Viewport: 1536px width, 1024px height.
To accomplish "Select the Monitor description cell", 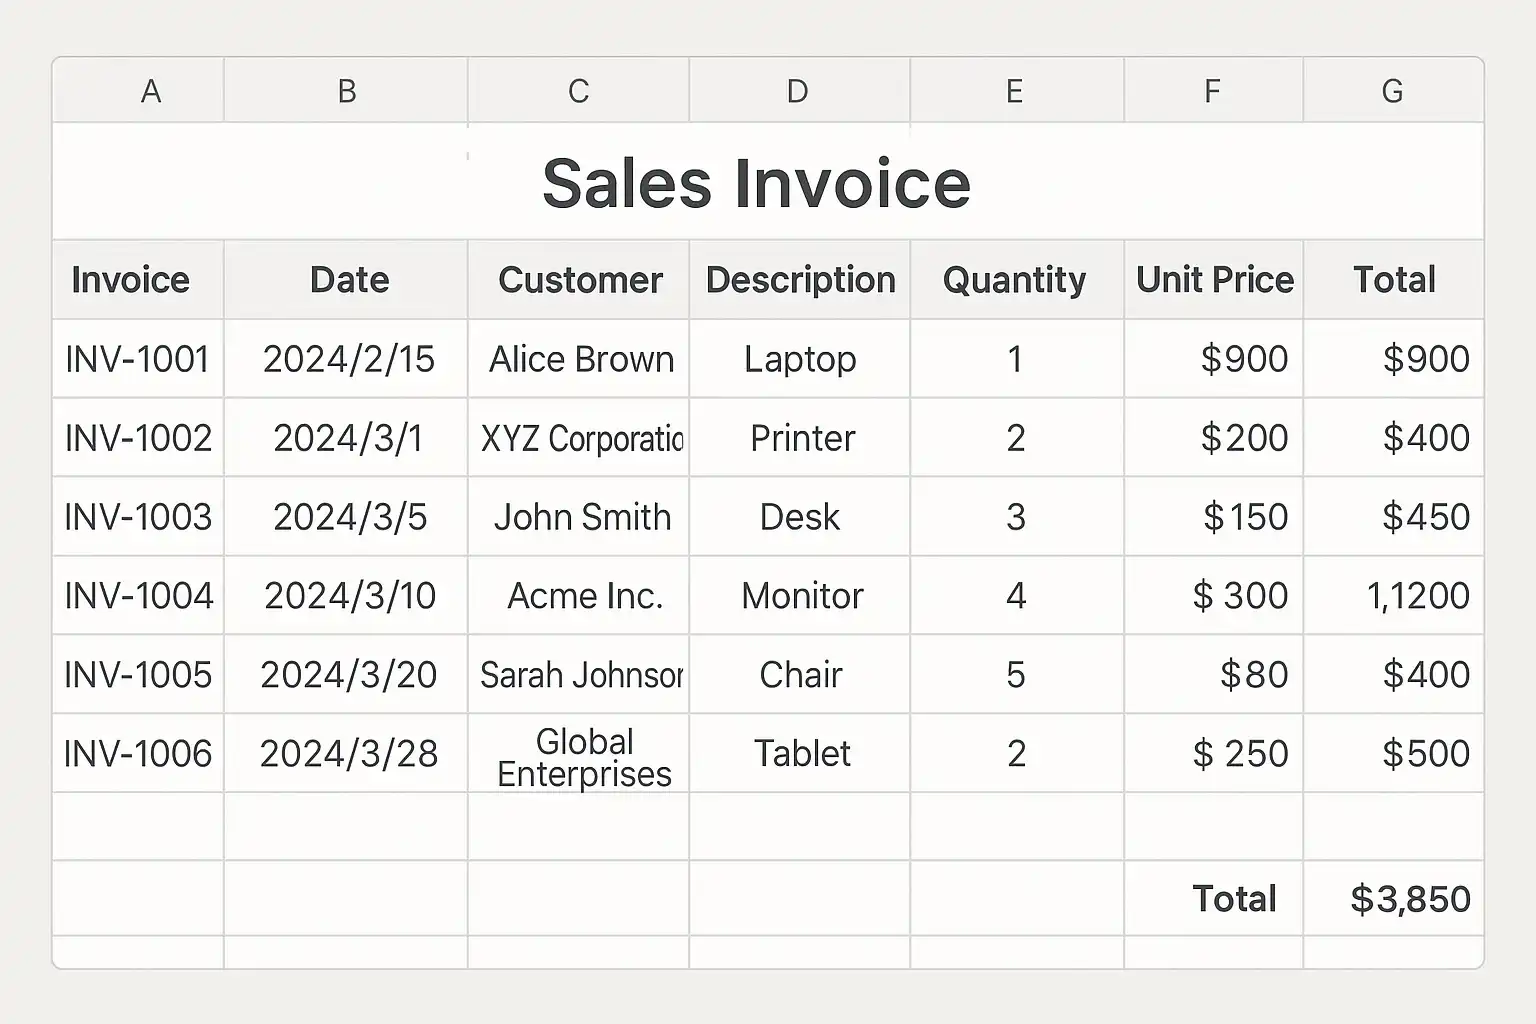I will coord(802,596).
